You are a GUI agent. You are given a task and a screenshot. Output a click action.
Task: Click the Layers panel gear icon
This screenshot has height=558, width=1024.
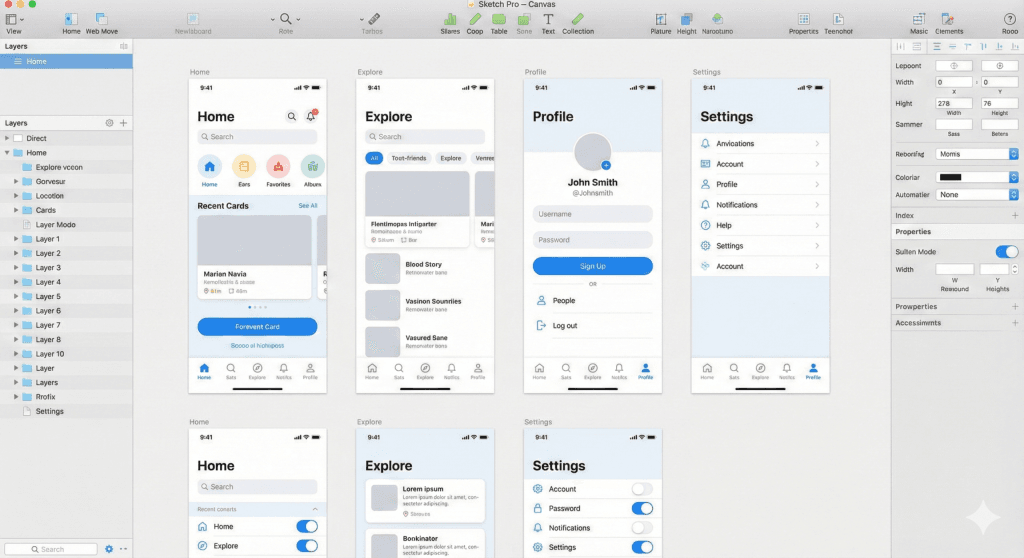click(x=109, y=123)
